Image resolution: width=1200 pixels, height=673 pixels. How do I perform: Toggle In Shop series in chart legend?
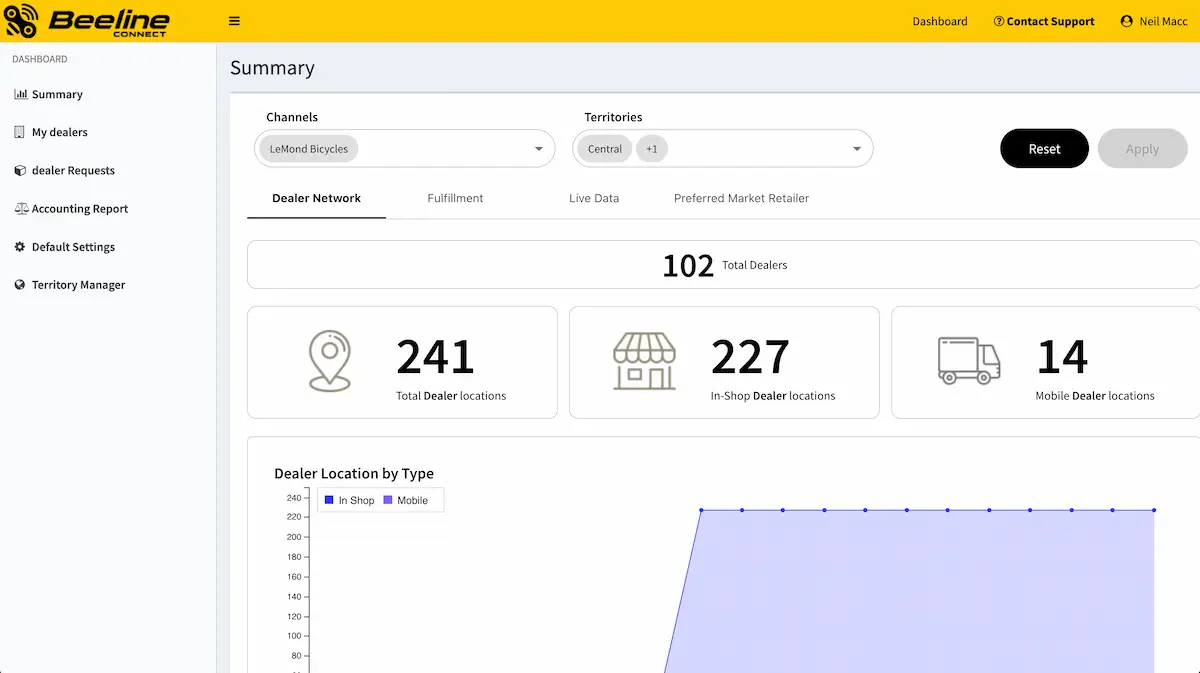[x=349, y=500]
